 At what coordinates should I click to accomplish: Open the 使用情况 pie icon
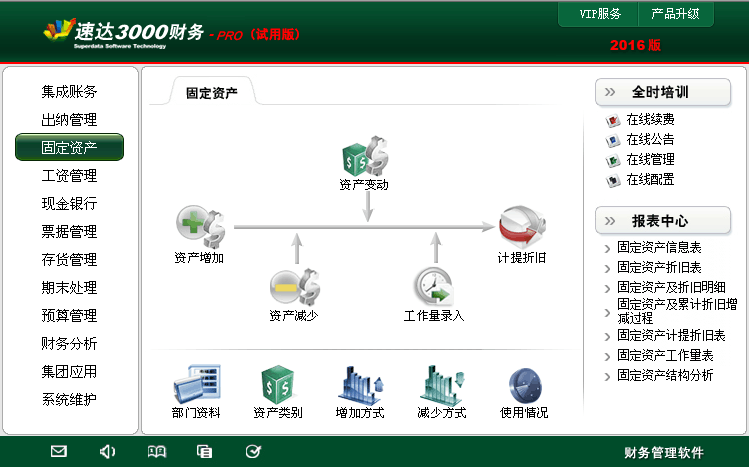coord(524,386)
